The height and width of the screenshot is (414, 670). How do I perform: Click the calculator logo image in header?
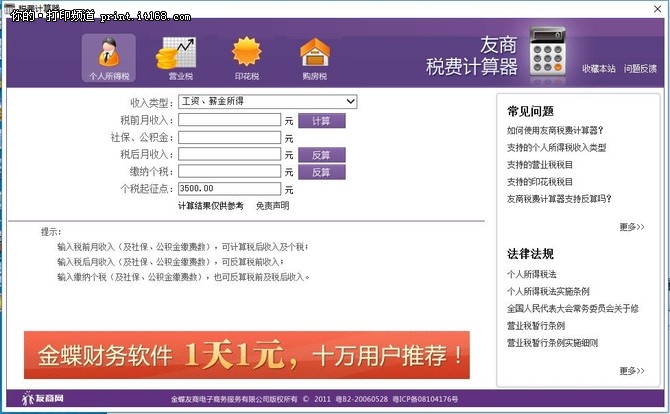(x=547, y=51)
